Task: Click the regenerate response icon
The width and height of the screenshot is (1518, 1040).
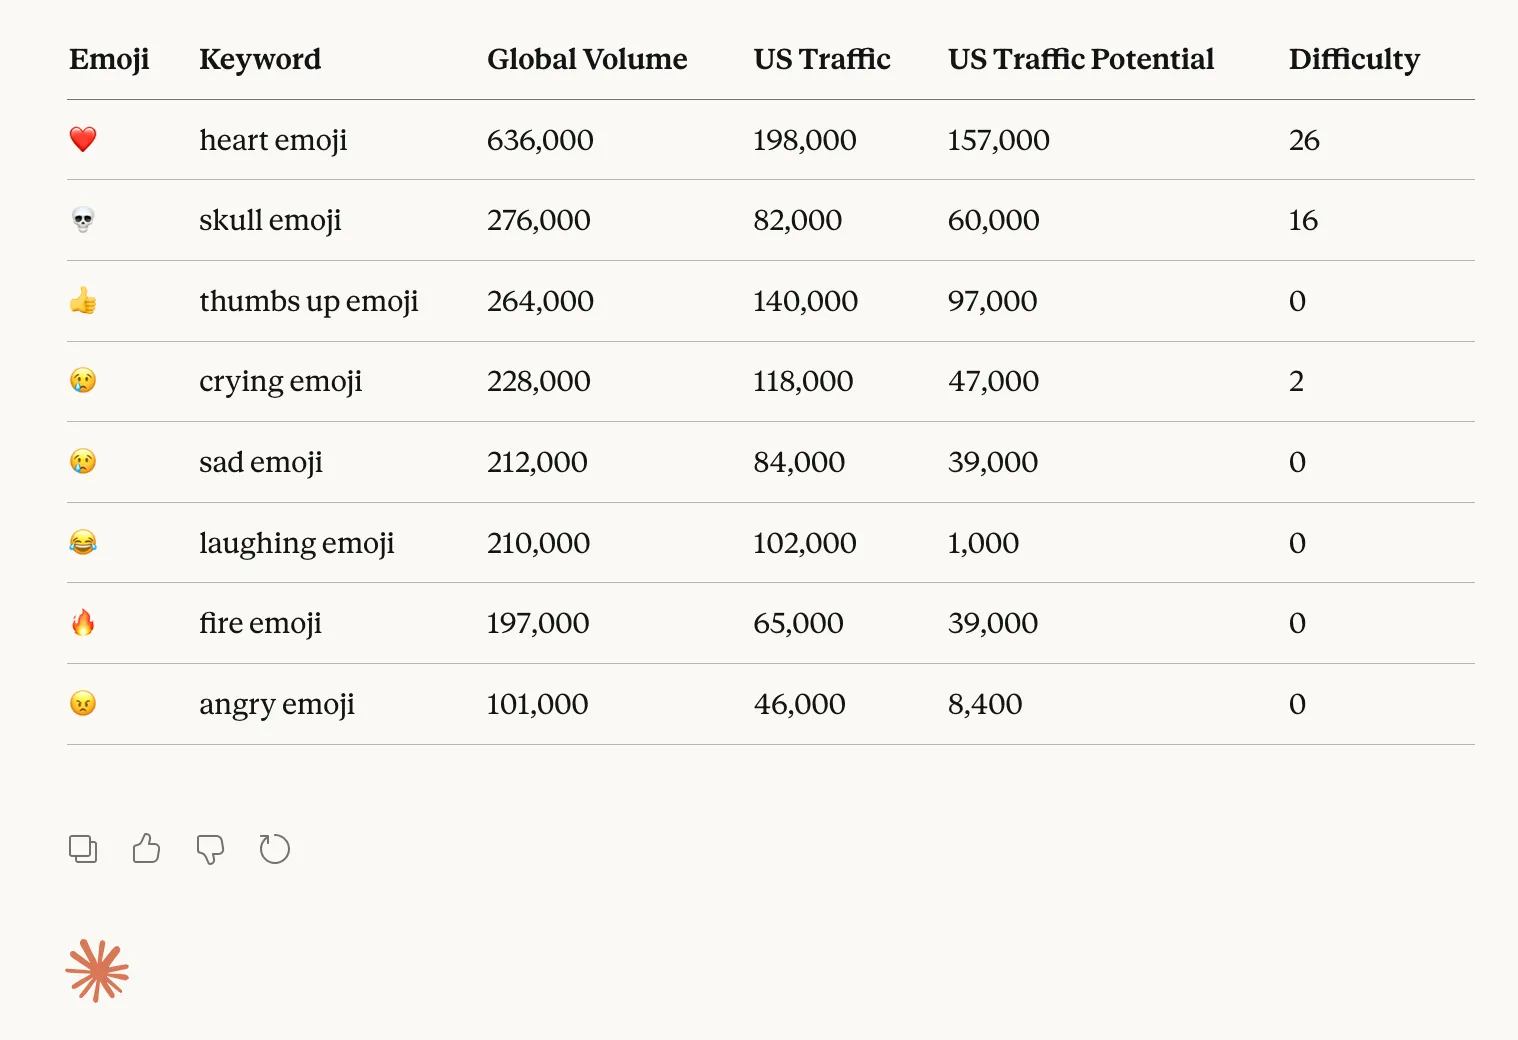Action: click(x=274, y=848)
